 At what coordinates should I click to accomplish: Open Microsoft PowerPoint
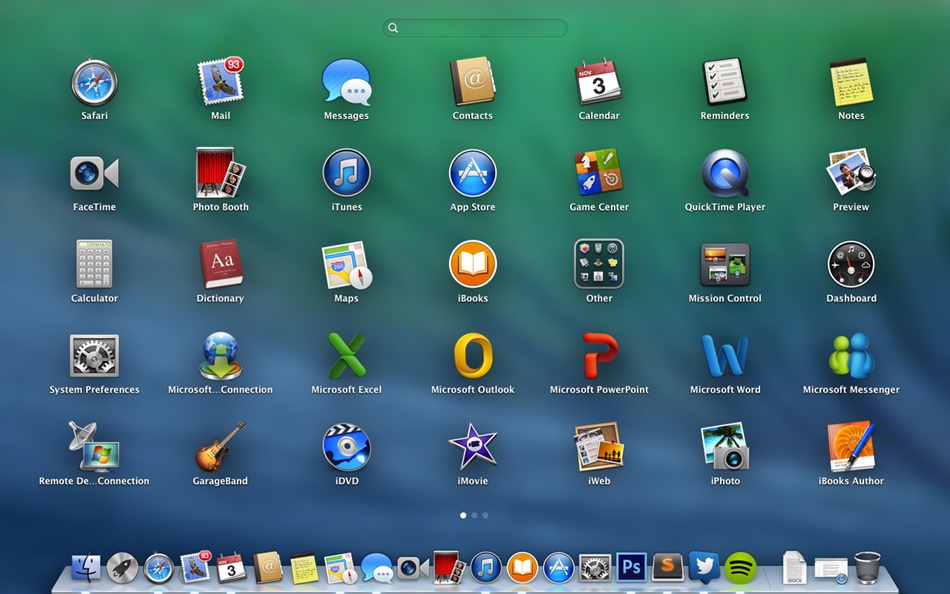600,355
